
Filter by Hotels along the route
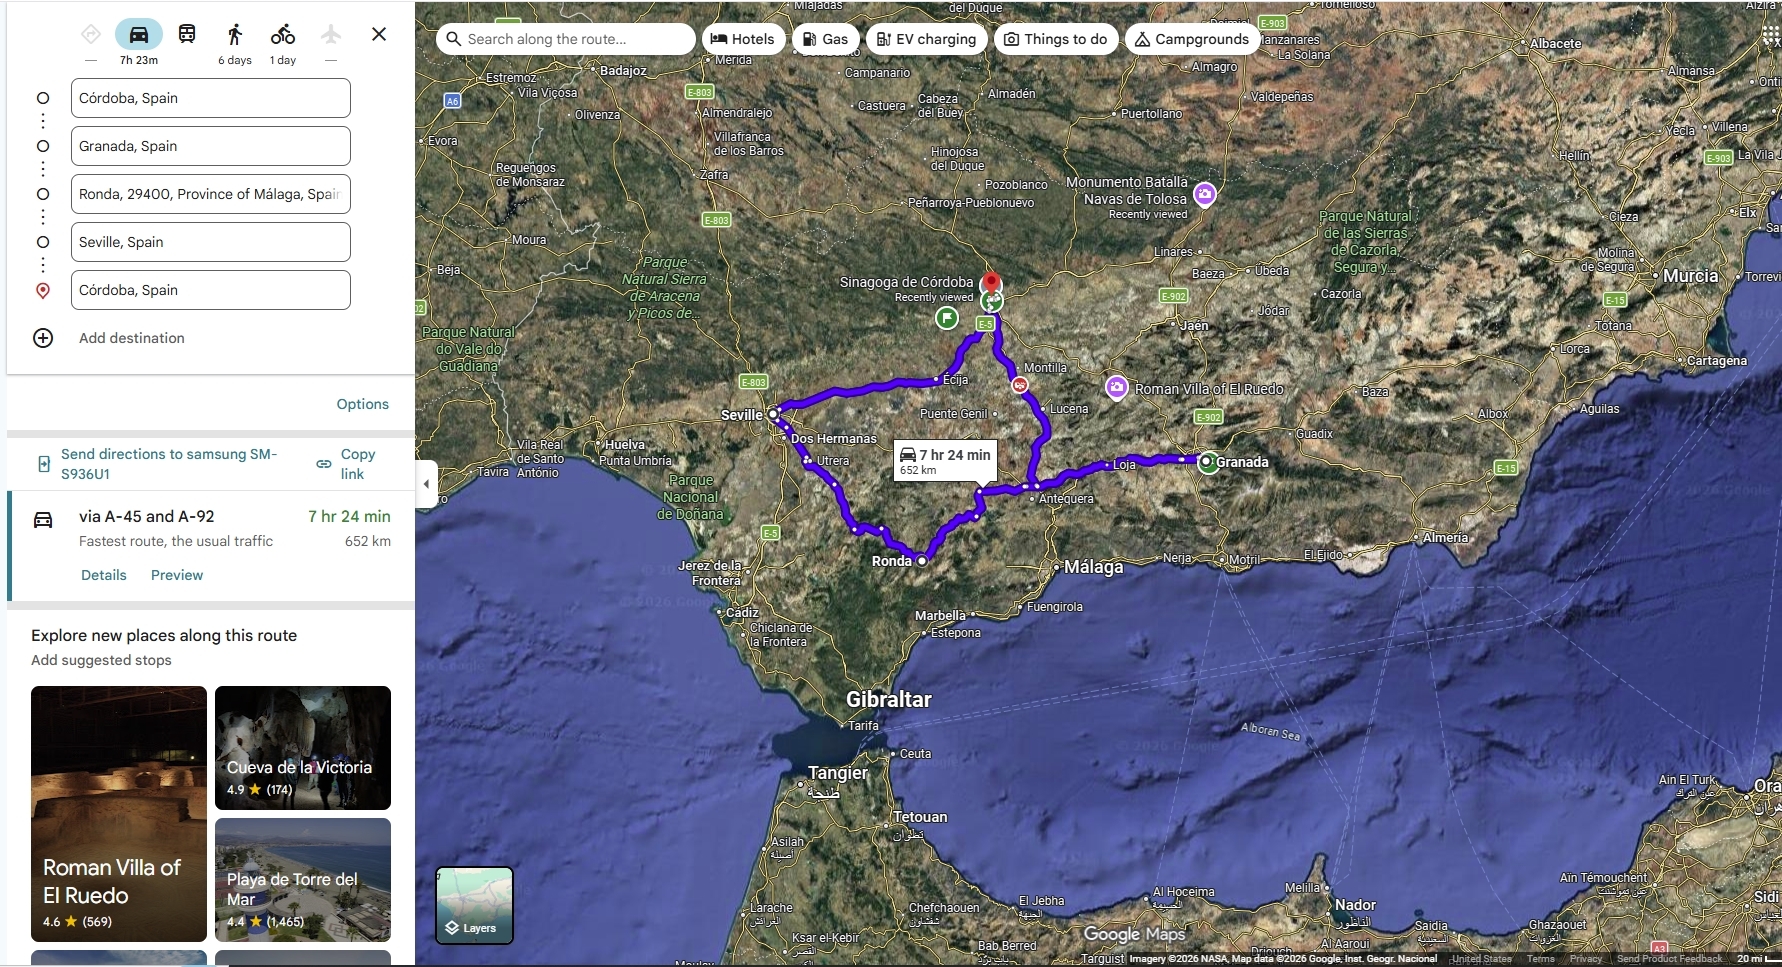point(742,39)
